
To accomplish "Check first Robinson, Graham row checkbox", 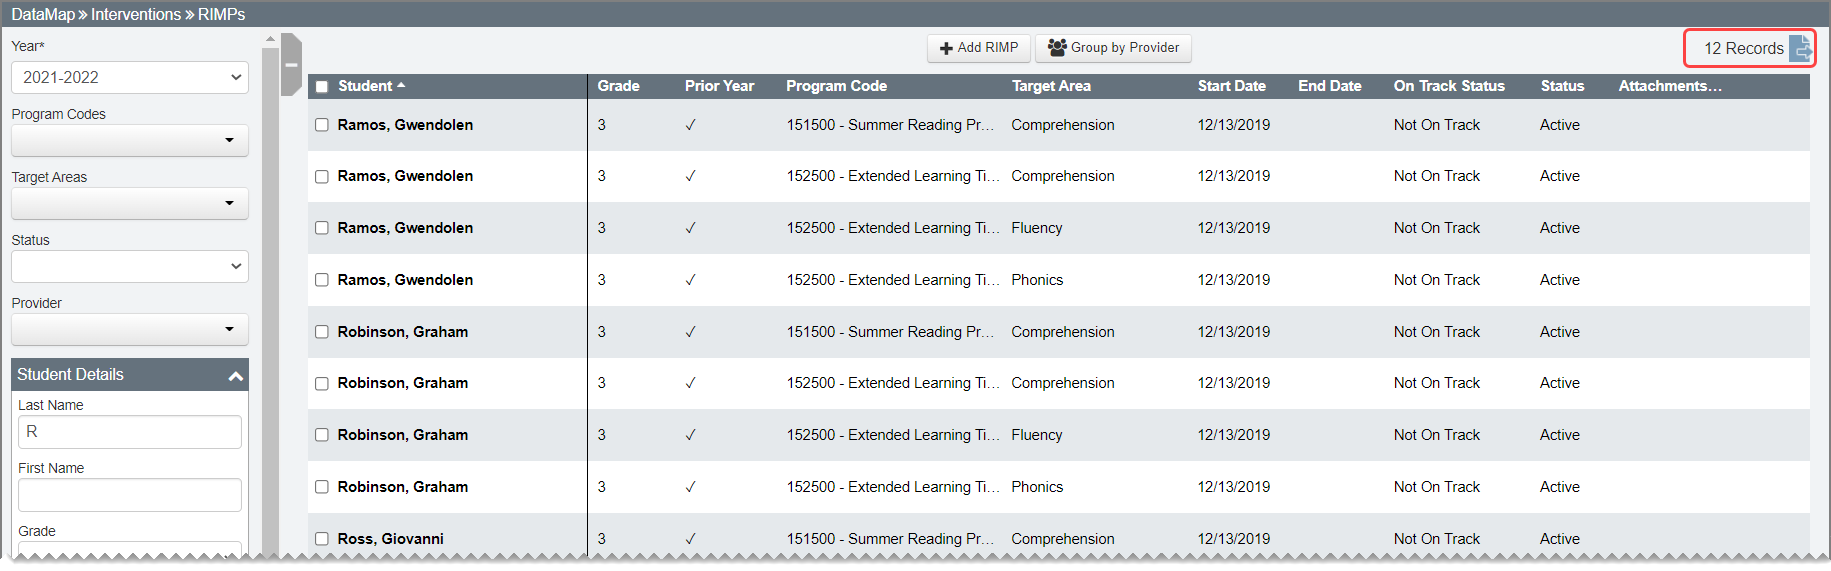I will click(x=322, y=332).
